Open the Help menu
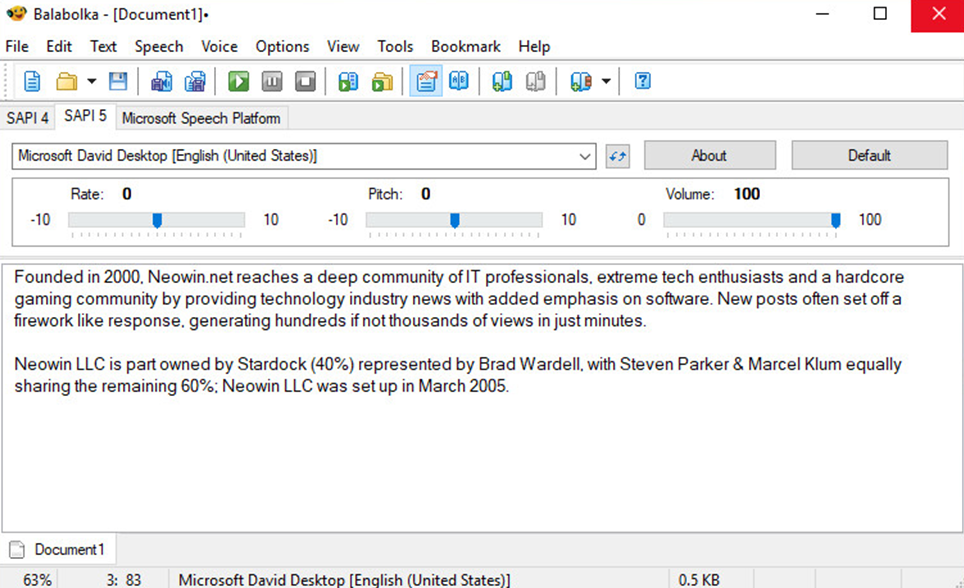The width and height of the screenshot is (964, 588). [x=534, y=47]
